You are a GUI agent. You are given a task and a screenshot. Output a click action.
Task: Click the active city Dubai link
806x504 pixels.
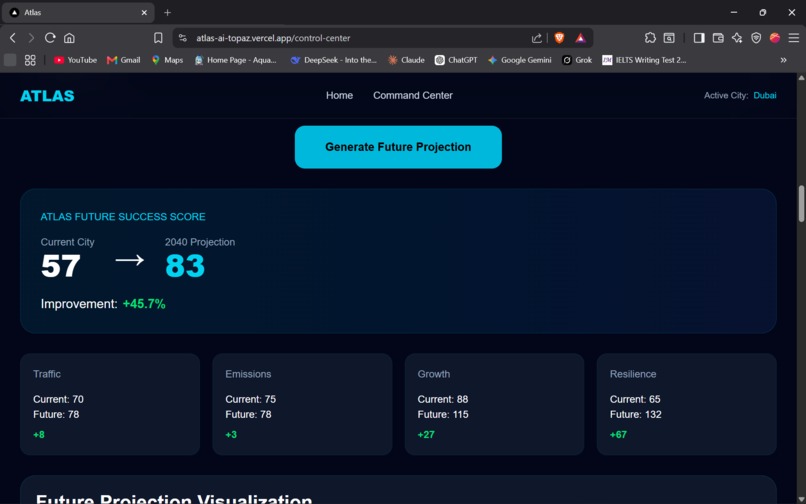764,95
